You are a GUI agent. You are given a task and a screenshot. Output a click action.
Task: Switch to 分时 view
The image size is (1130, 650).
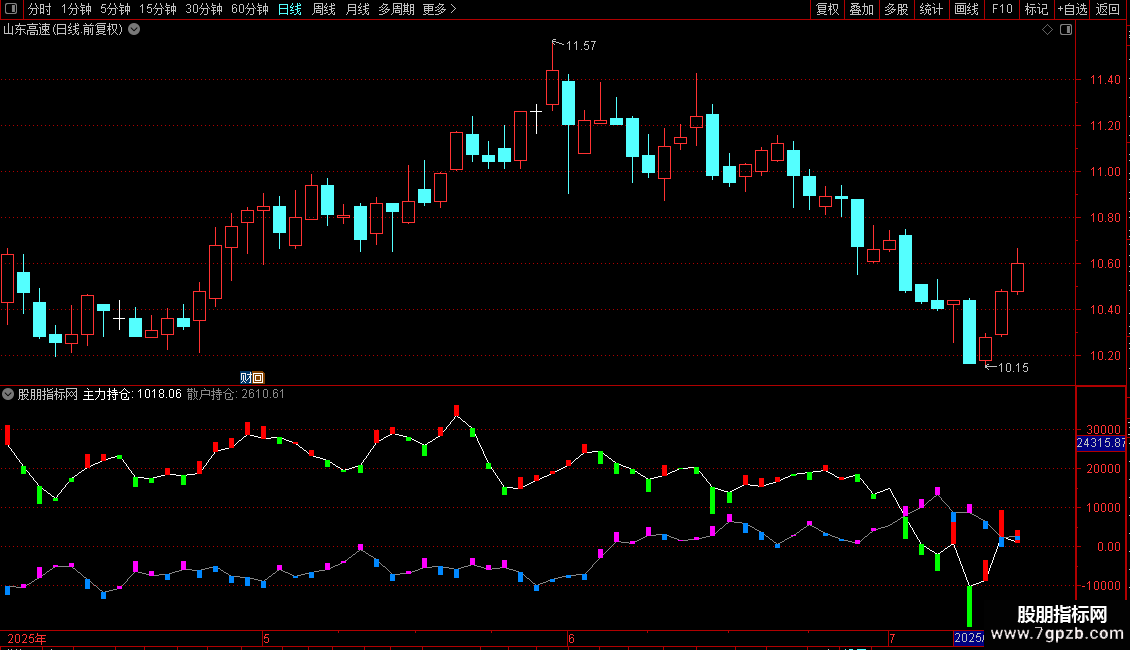pos(40,9)
